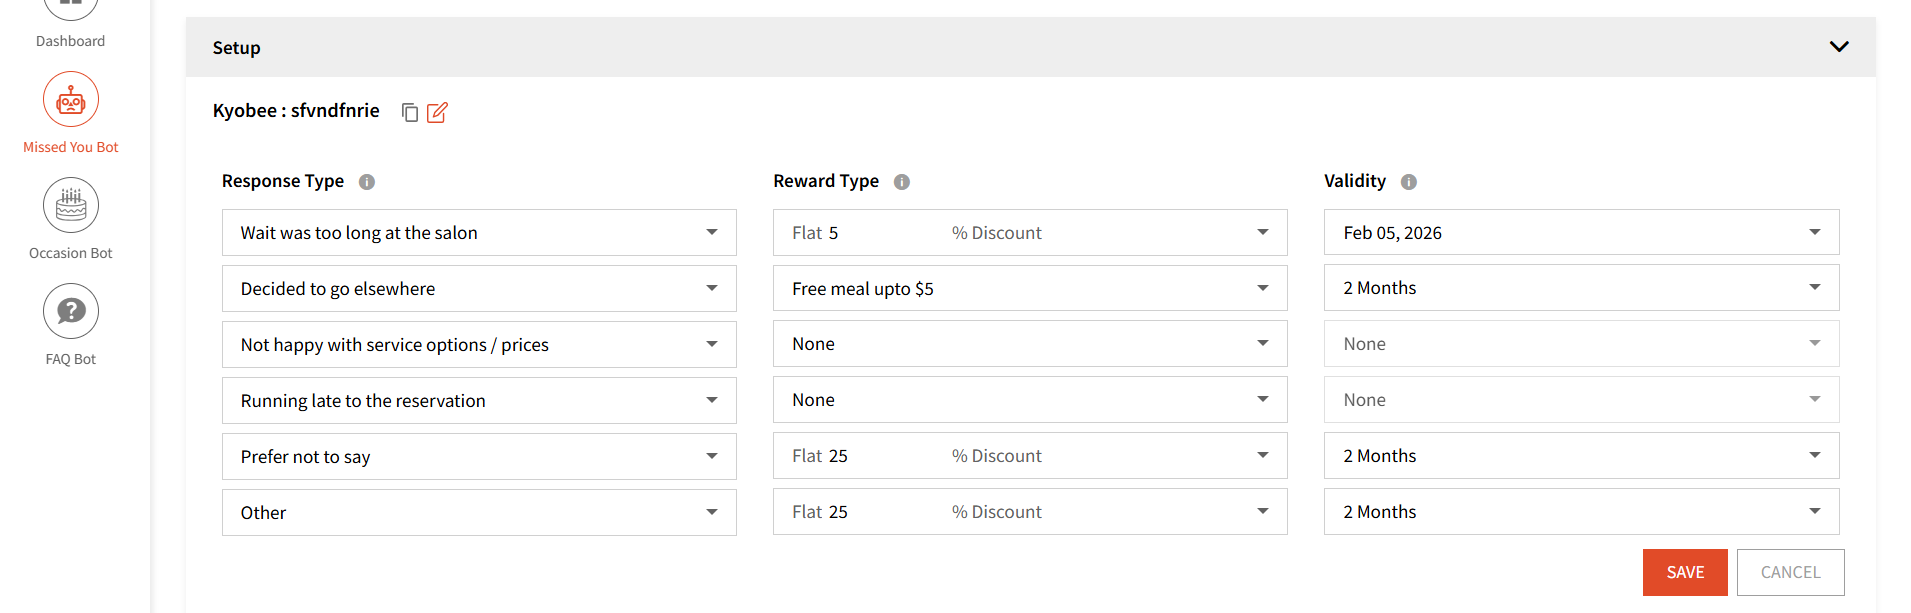This screenshot has width=1911, height=613.
Task: Open 'Wait was too long at the salon' dropdown
Action: pyautogui.click(x=479, y=232)
